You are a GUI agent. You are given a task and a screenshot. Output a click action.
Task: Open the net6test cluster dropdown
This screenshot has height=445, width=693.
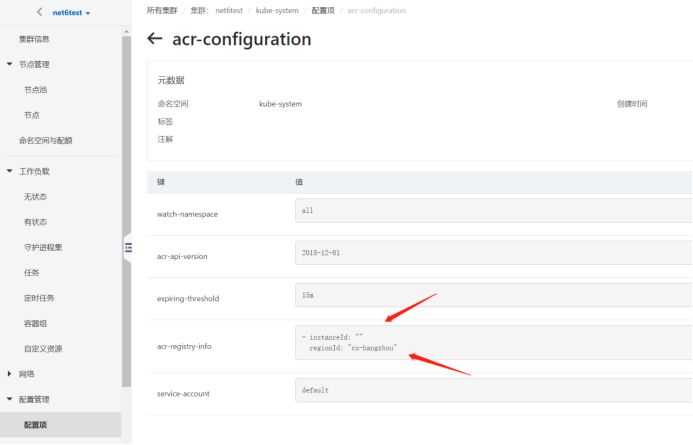click(72, 13)
